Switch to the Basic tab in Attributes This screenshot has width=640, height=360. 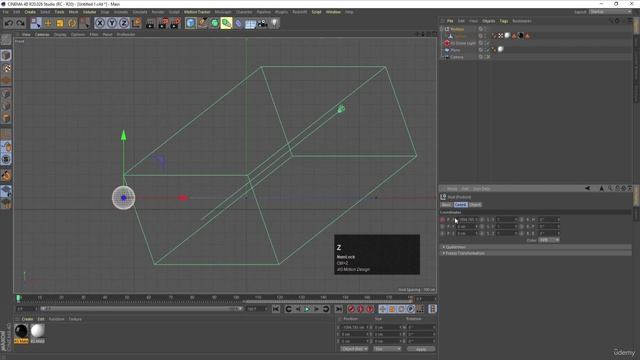tap(447, 204)
